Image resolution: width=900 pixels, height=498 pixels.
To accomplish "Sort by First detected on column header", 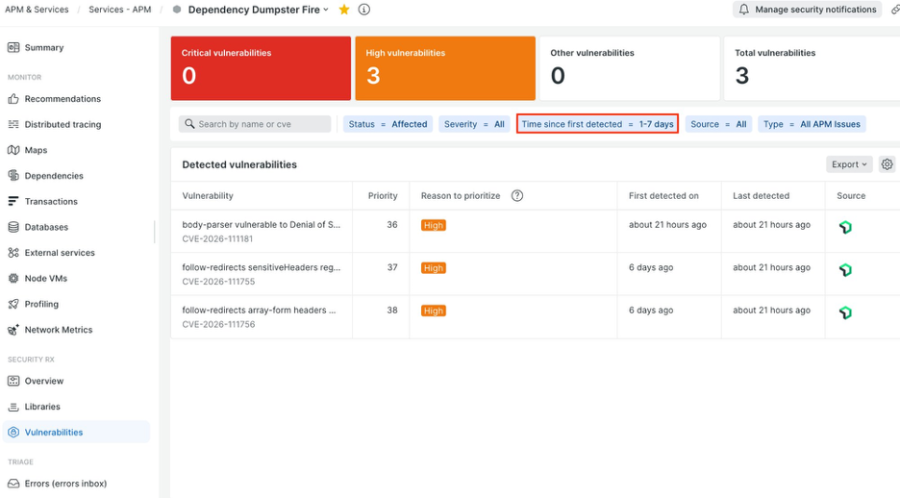I will (x=664, y=196).
